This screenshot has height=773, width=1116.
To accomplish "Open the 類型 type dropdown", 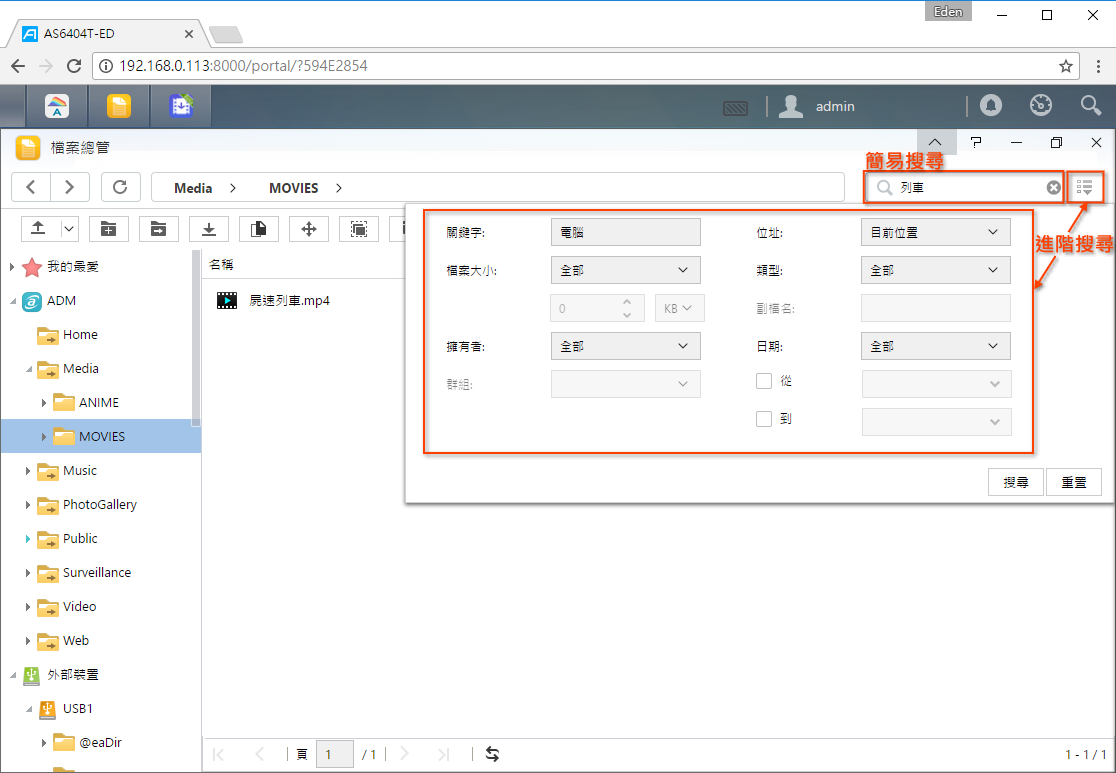I will [x=936, y=270].
